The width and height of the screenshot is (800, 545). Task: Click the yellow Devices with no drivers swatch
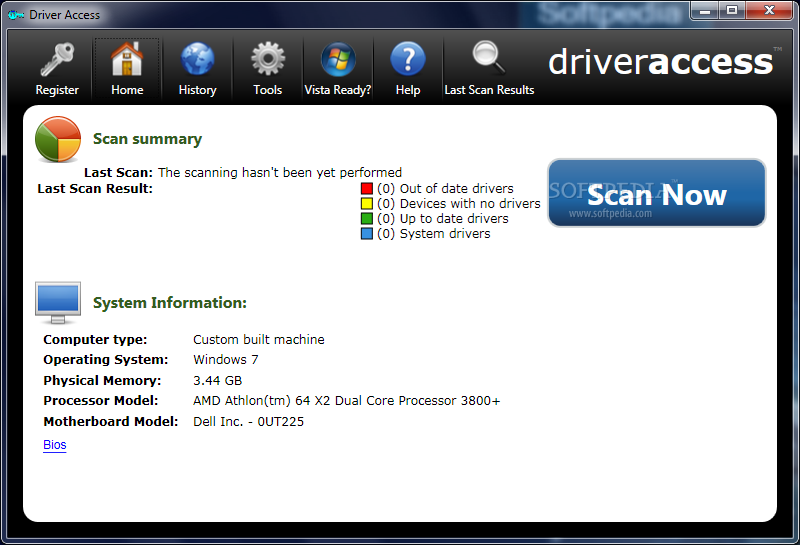[x=367, y=204]
